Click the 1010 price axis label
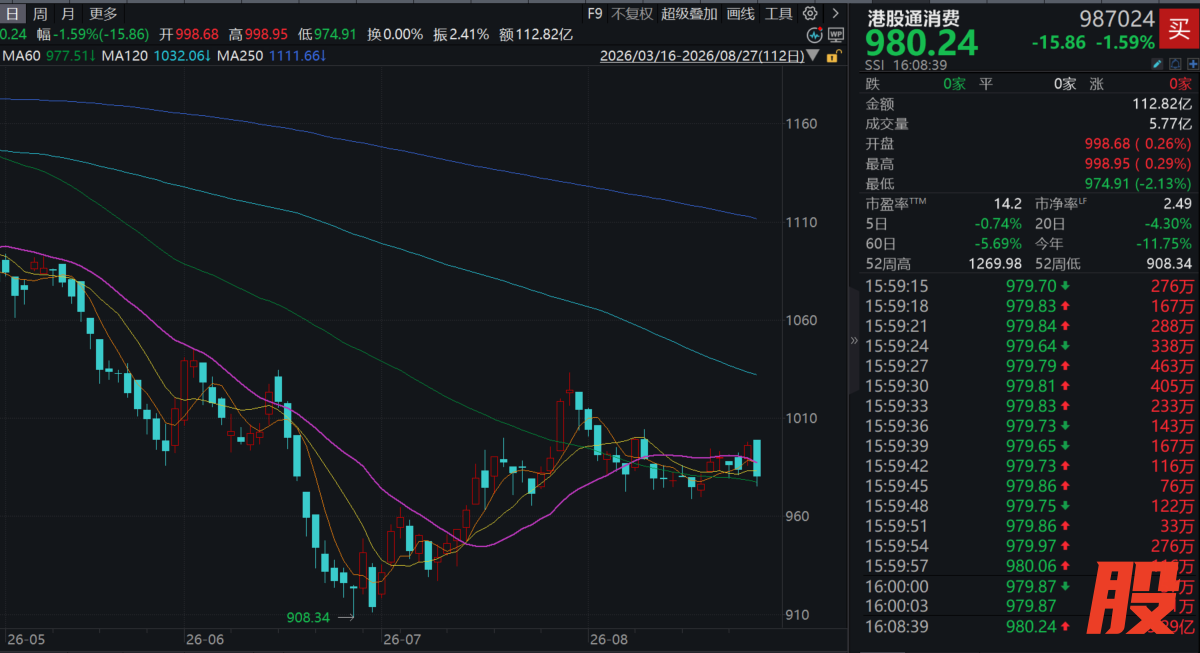The width and height of the screenshot is (1200, 653). coord(801,418)
